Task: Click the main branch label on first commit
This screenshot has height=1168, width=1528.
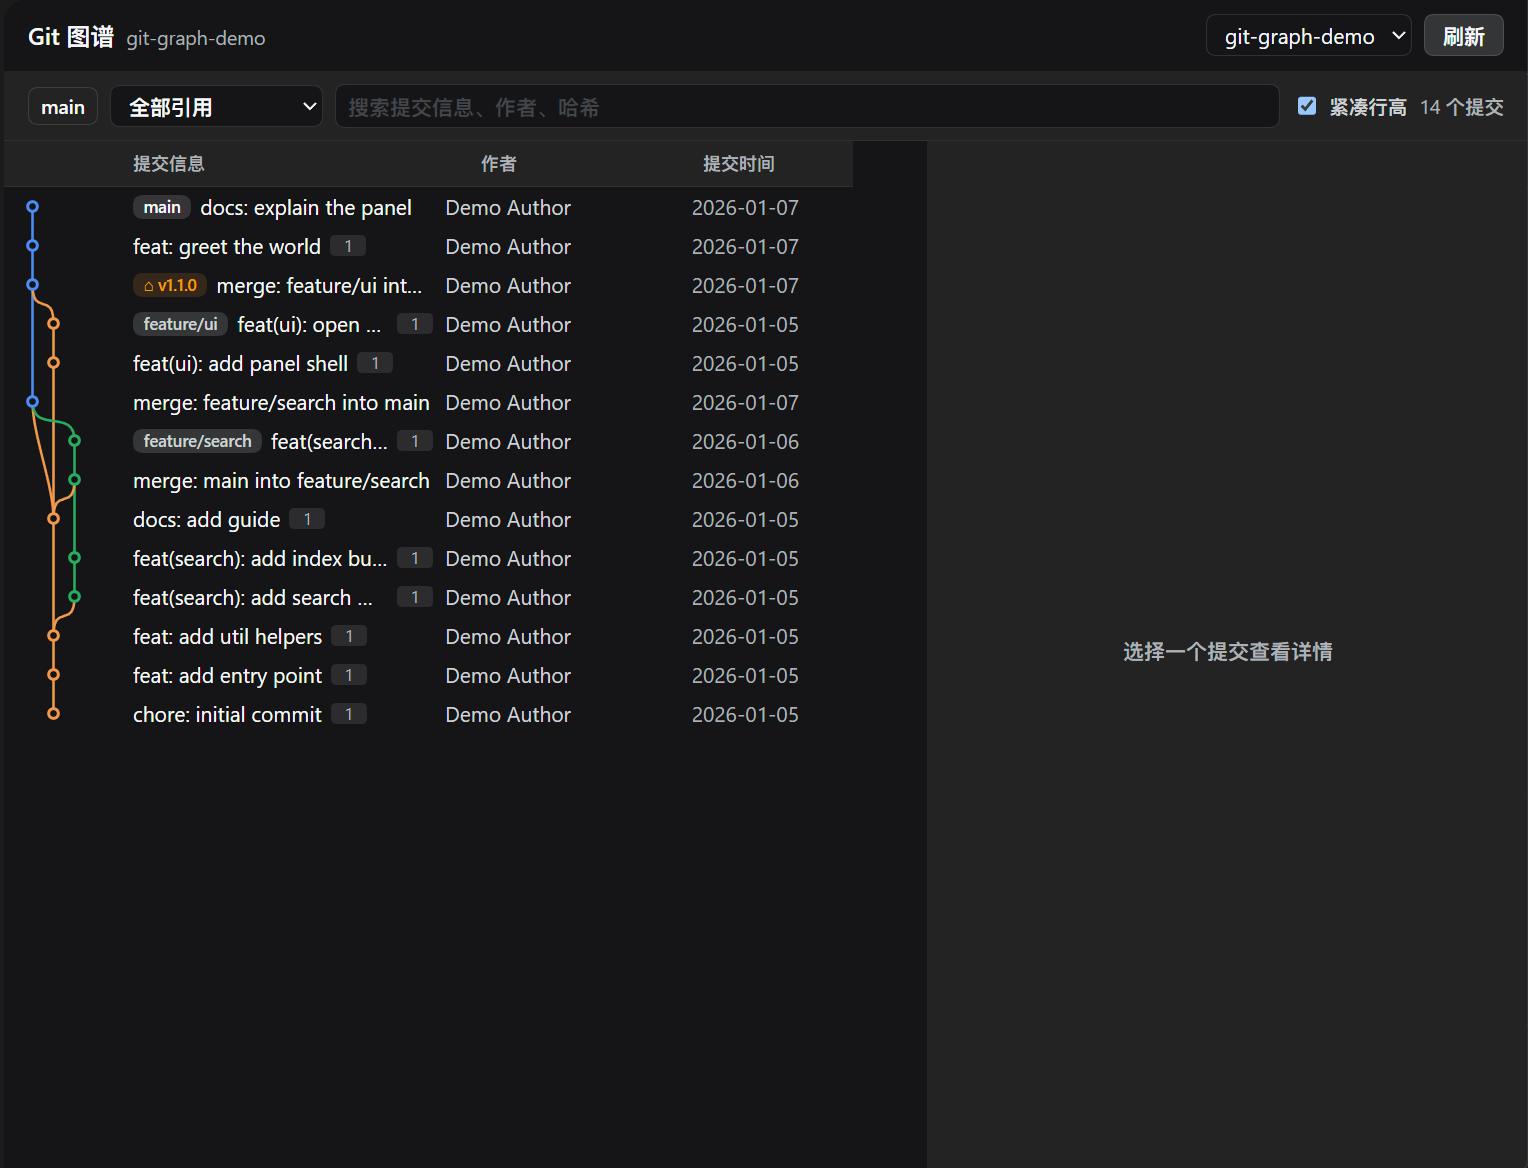Action: coord(162,208)
